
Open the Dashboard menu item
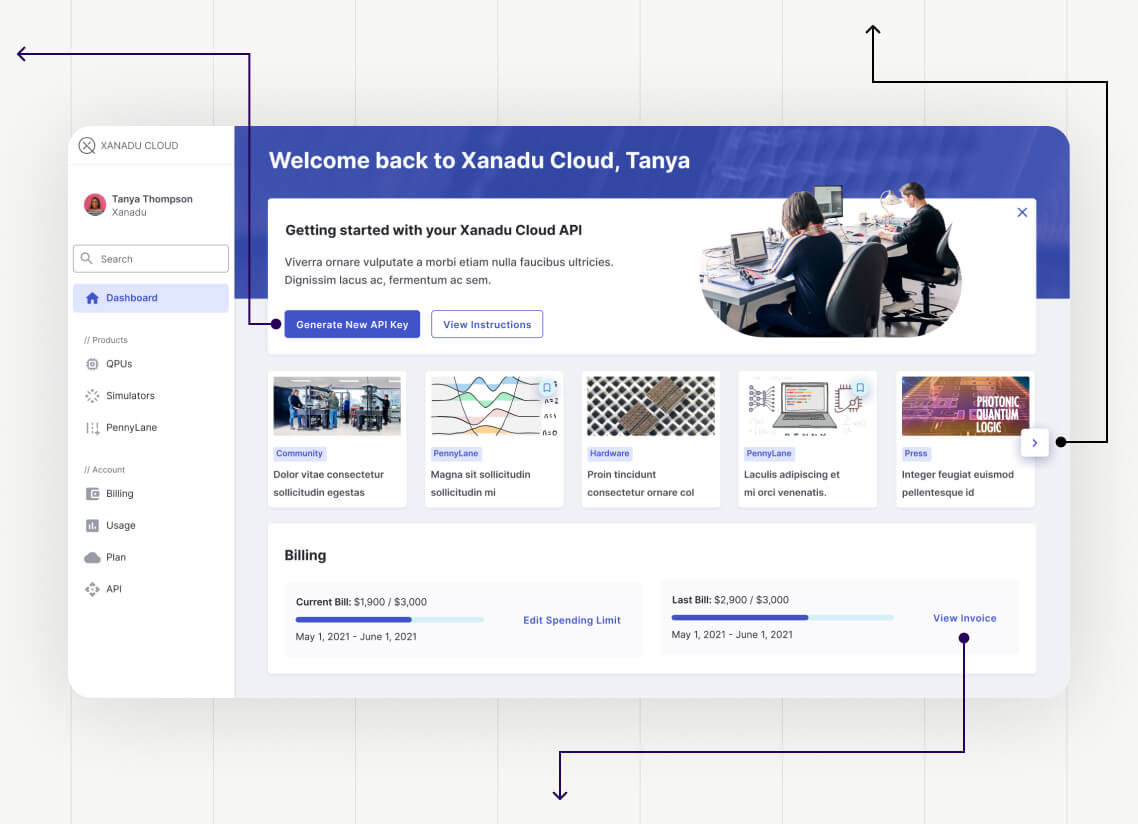151,298
